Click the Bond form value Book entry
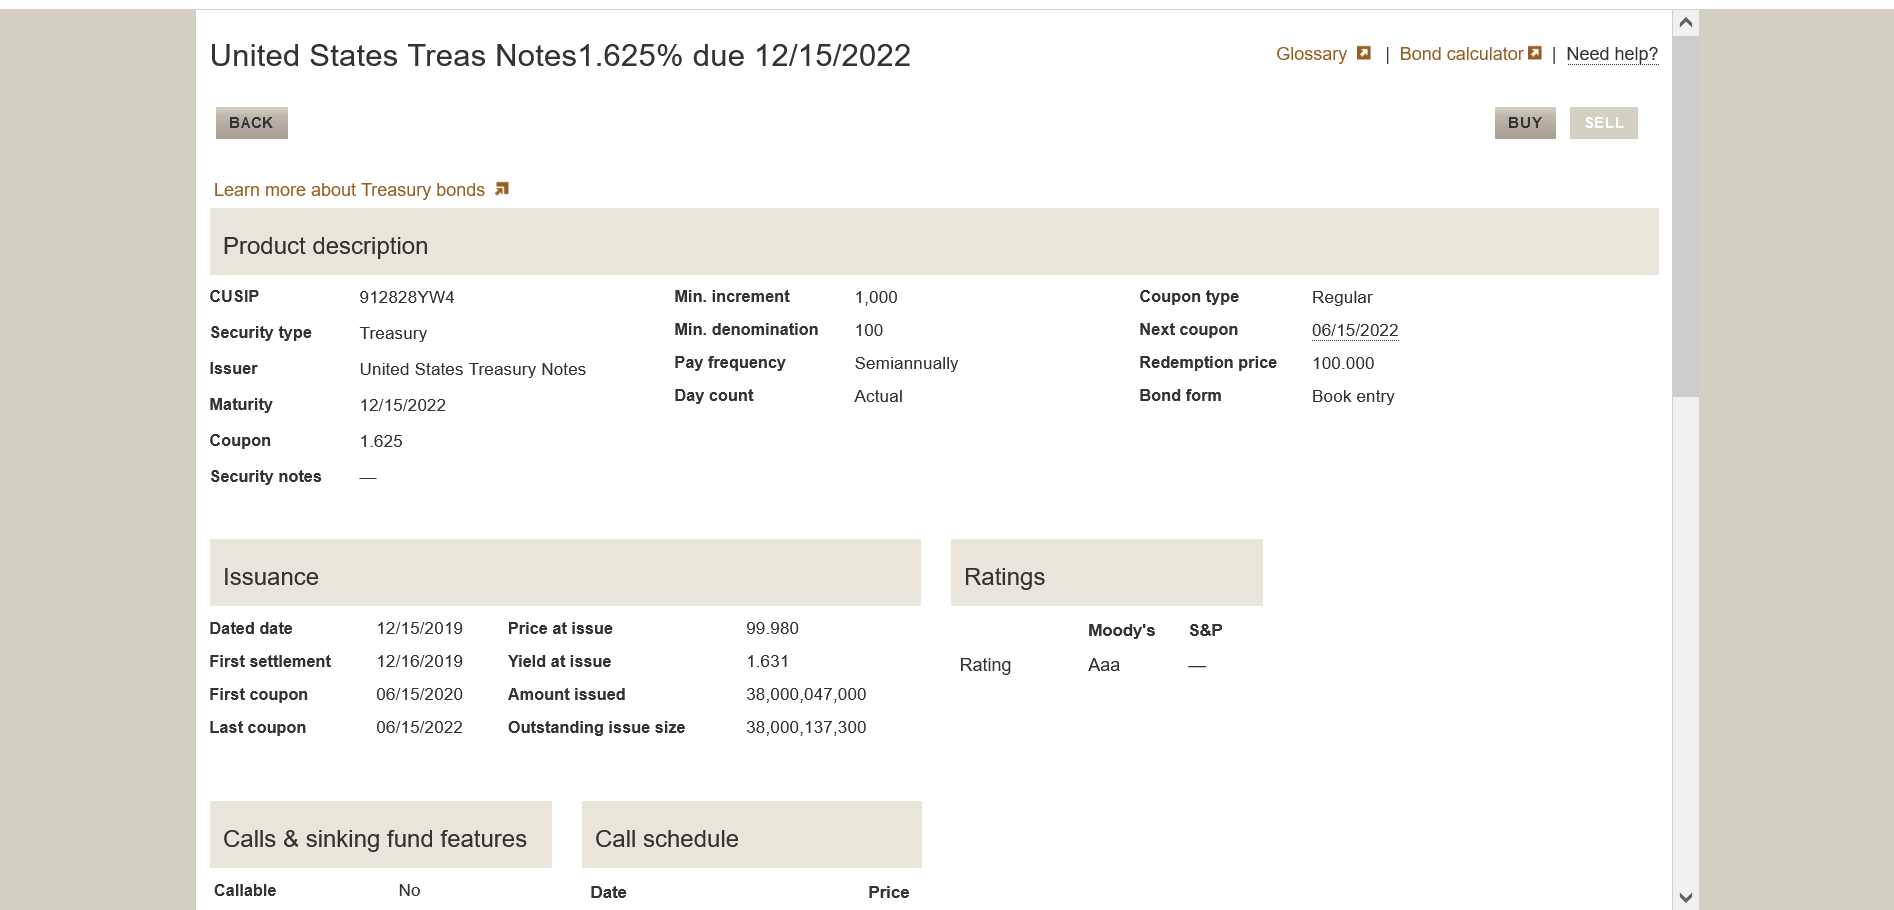 [1353, 396]
